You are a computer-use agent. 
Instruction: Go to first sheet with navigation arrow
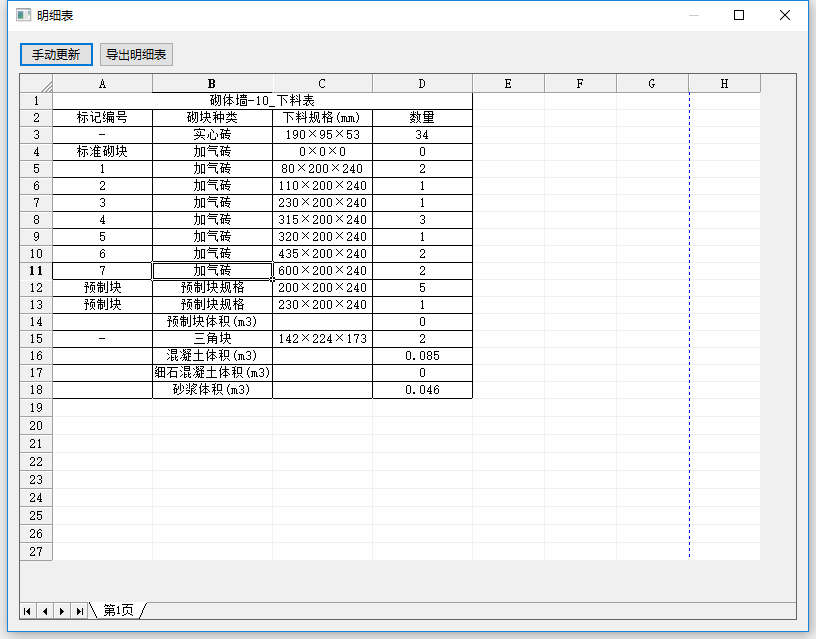coord(28,611)
